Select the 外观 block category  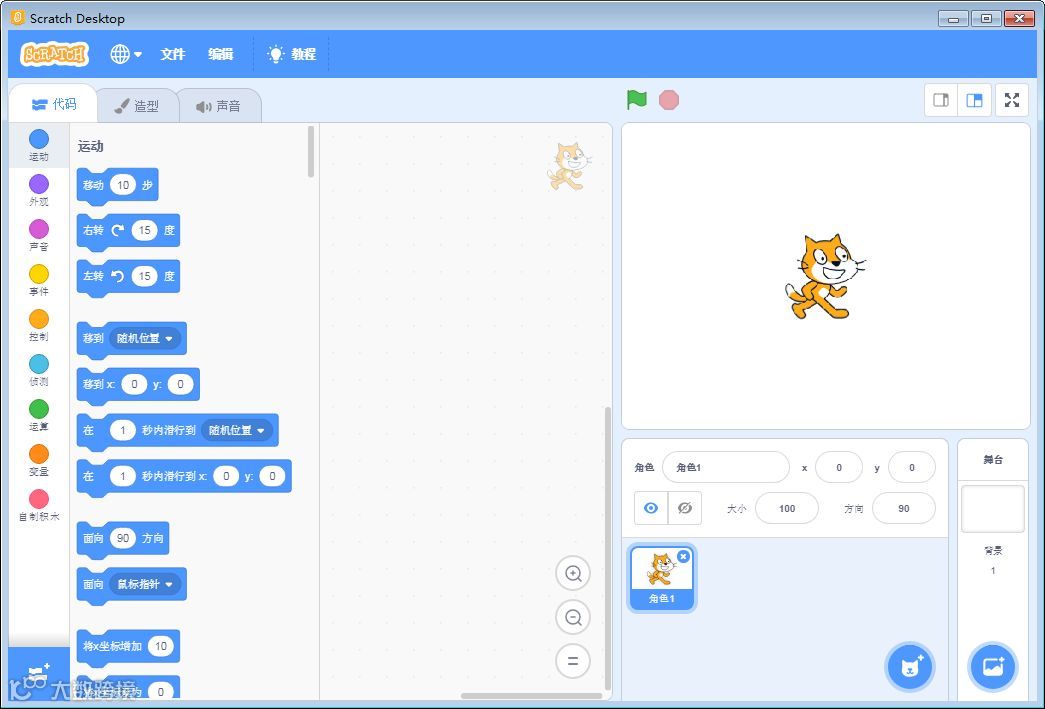pos(39,191)
